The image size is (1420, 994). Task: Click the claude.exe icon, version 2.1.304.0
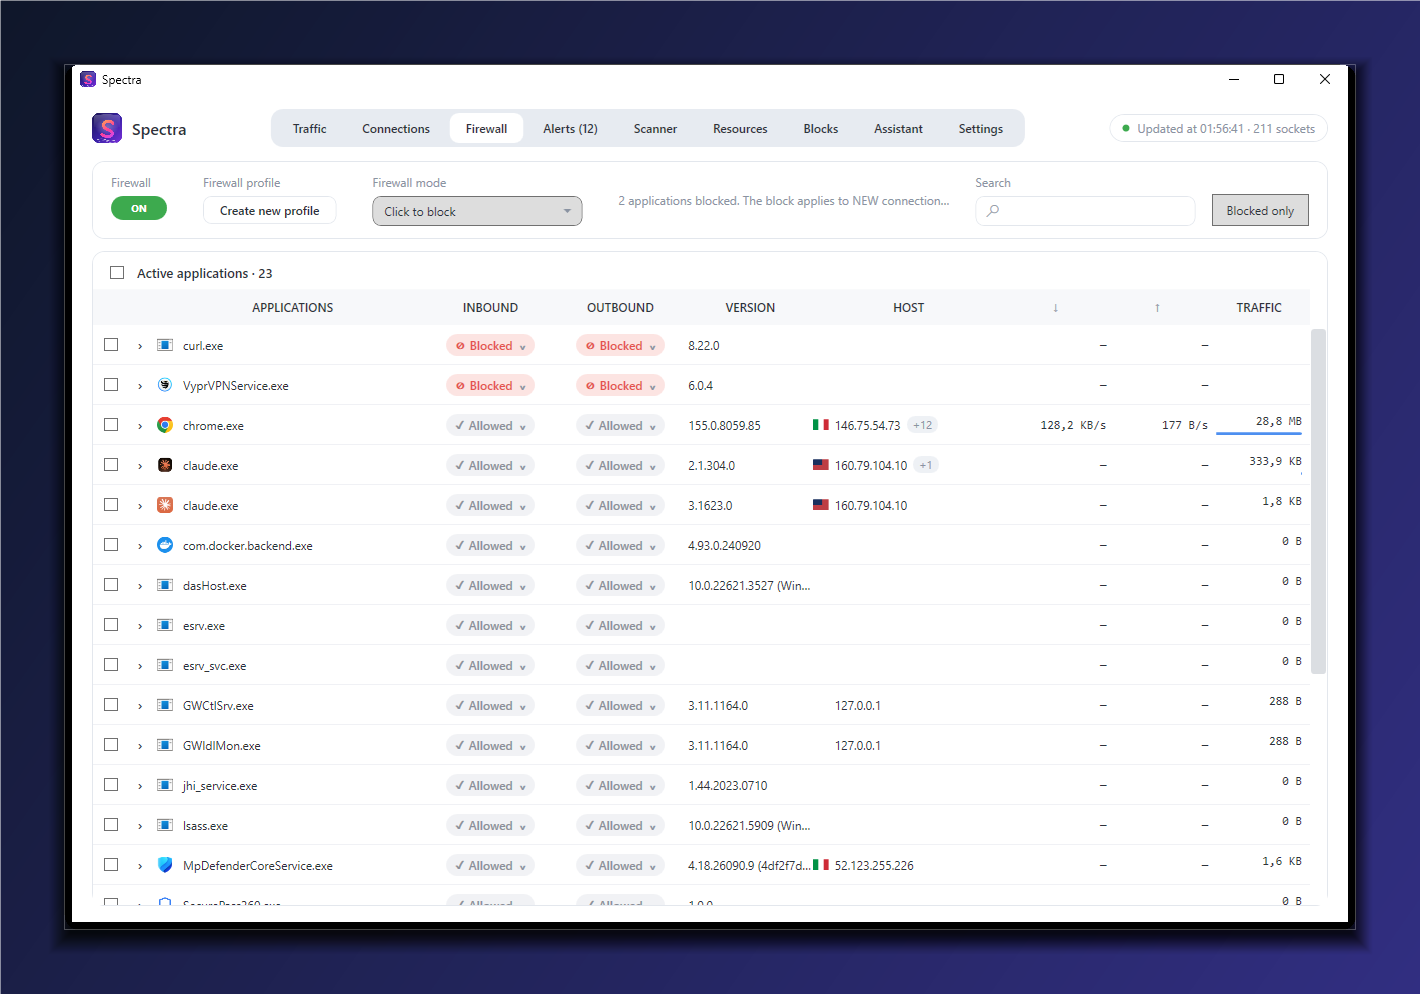pyautogui.click(x=165, y=465)
